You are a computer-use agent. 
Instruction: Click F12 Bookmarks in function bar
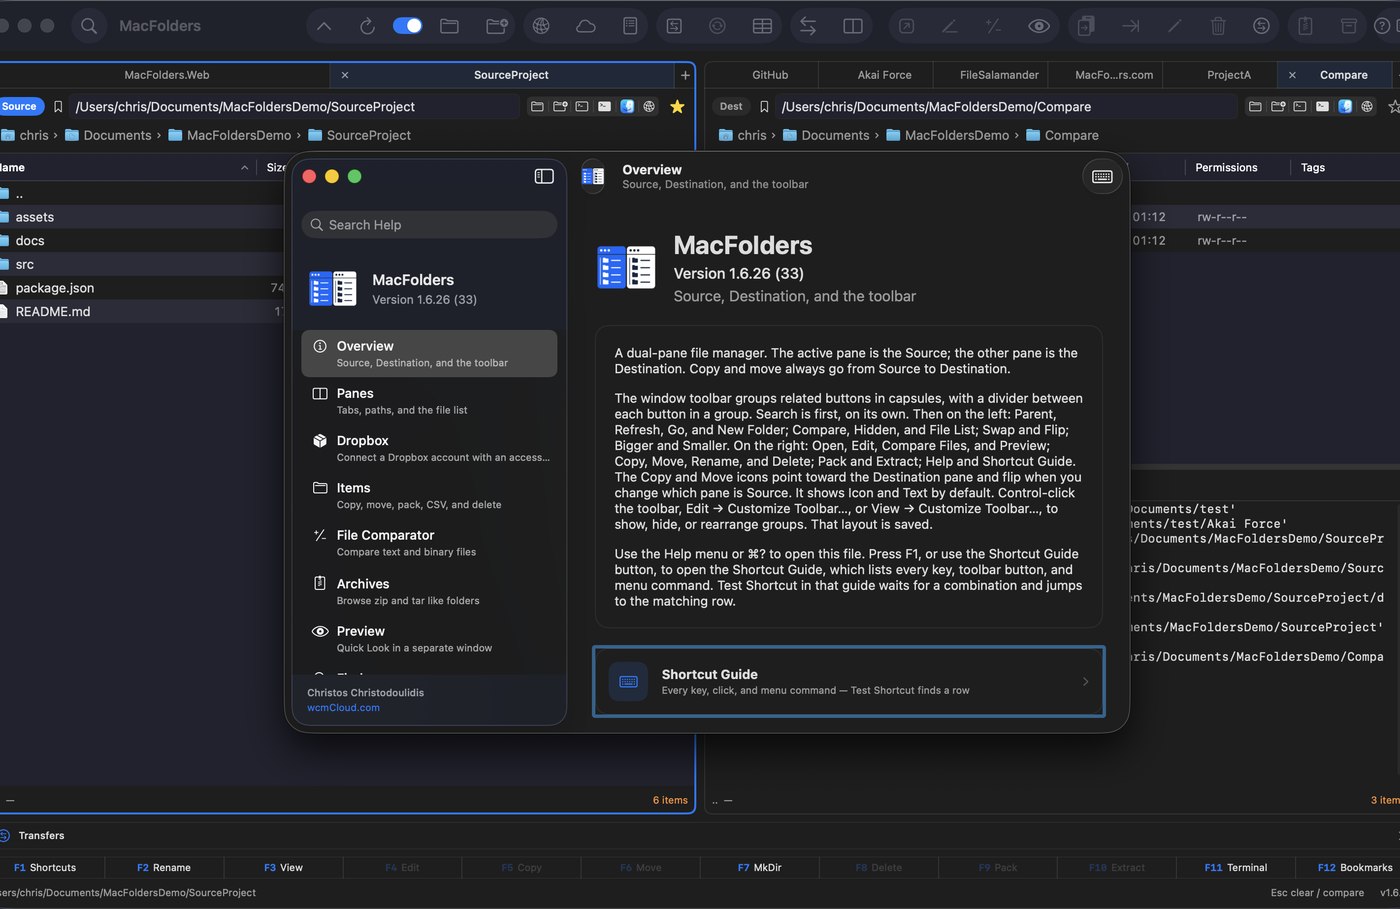pos(1355,868)
